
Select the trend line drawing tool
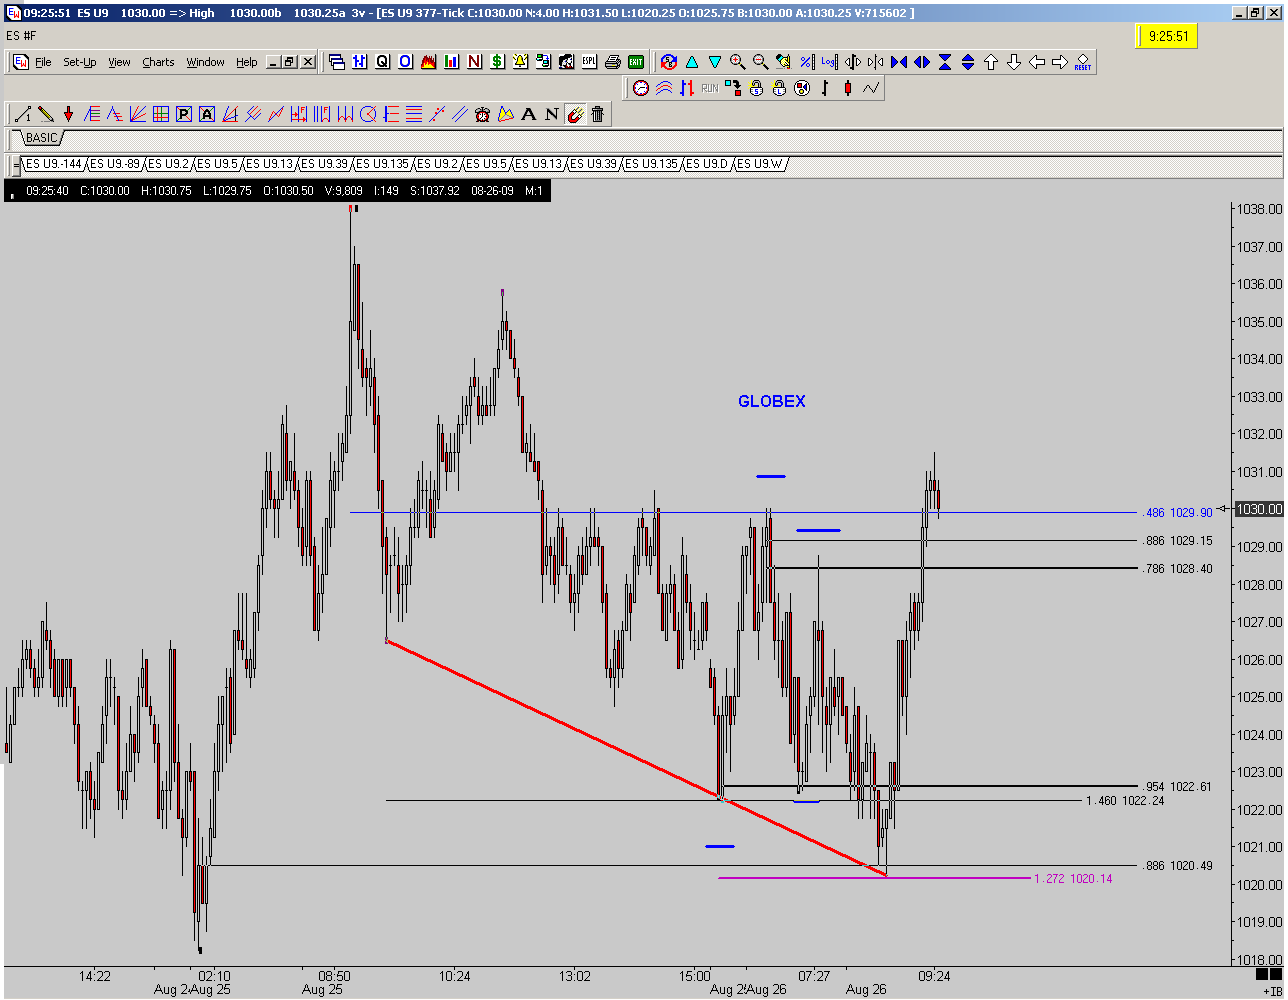pos(23,114)
